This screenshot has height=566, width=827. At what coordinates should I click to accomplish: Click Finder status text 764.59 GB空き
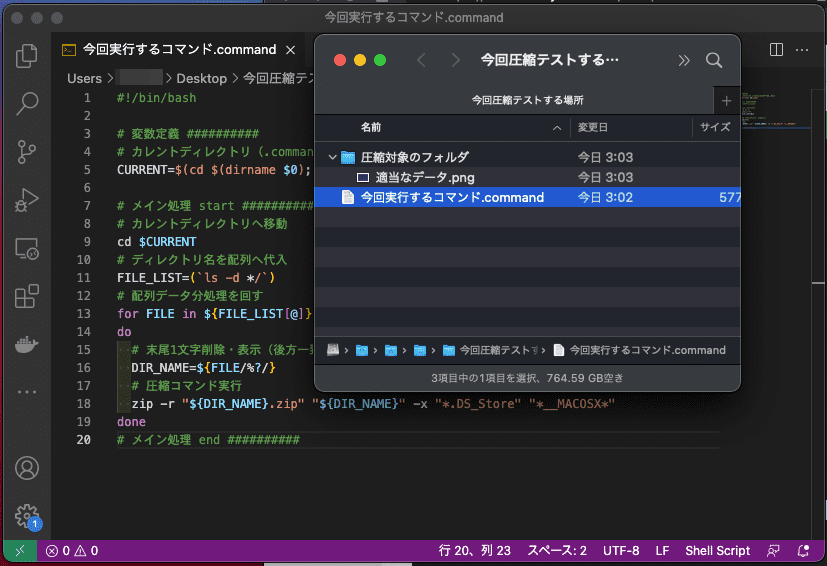(585, 378)
